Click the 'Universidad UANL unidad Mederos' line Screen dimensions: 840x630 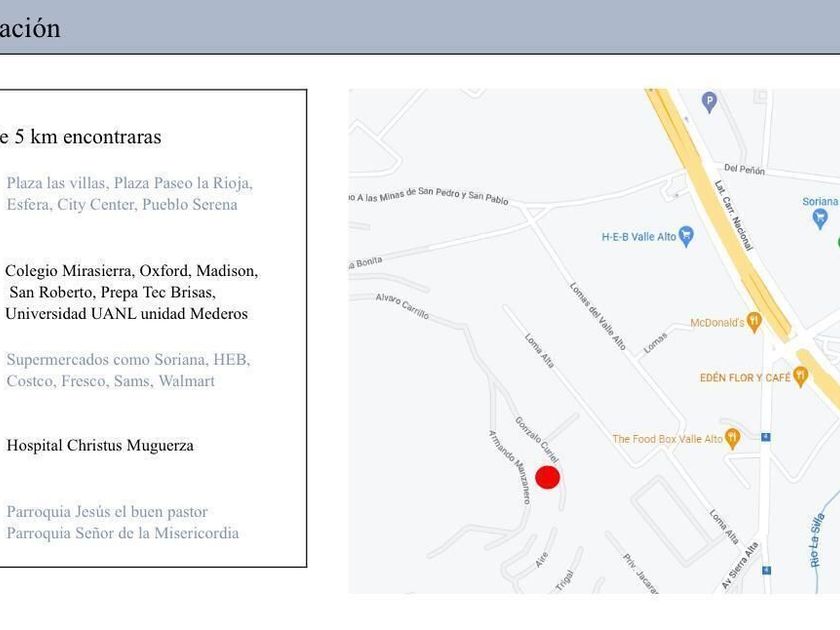coord(126,313)
